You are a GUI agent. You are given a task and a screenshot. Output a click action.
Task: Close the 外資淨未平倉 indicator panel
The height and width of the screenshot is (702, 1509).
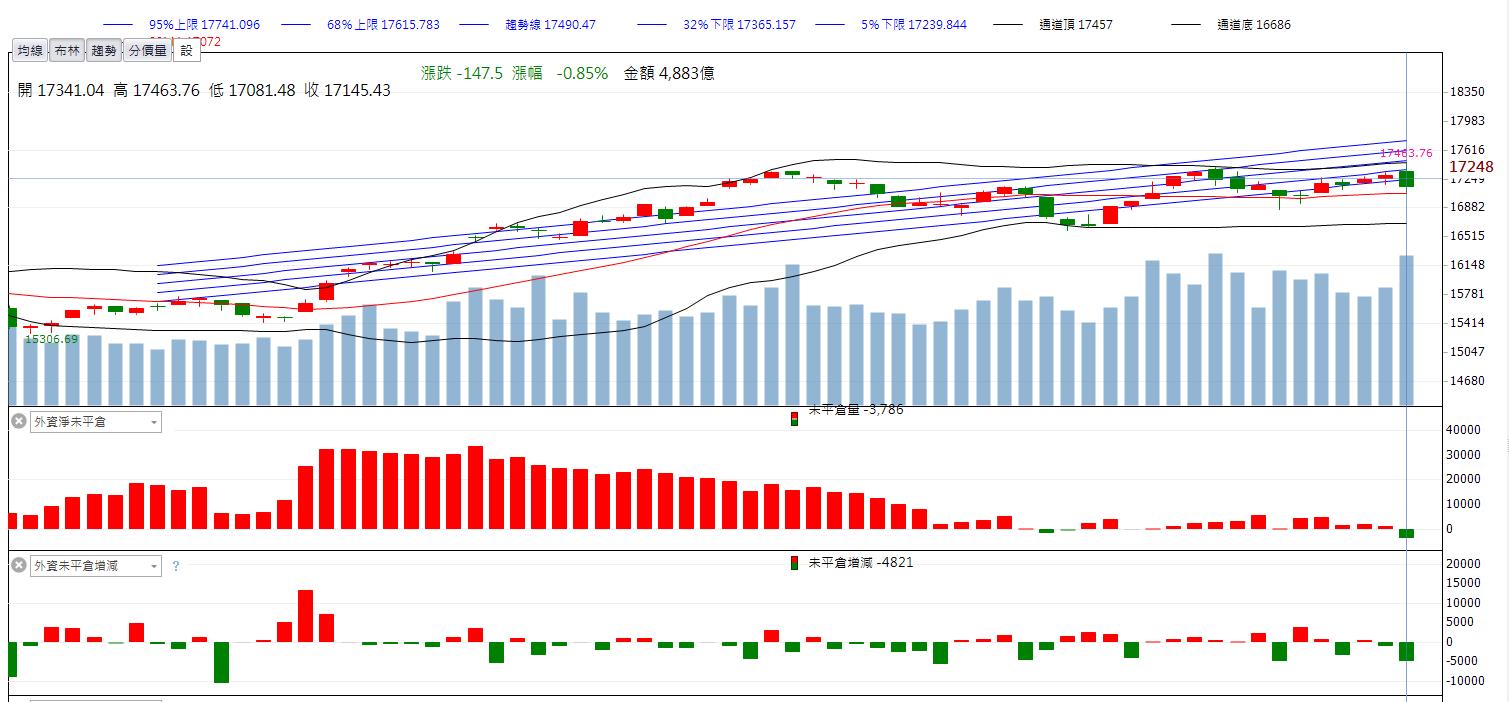[18, 421]
